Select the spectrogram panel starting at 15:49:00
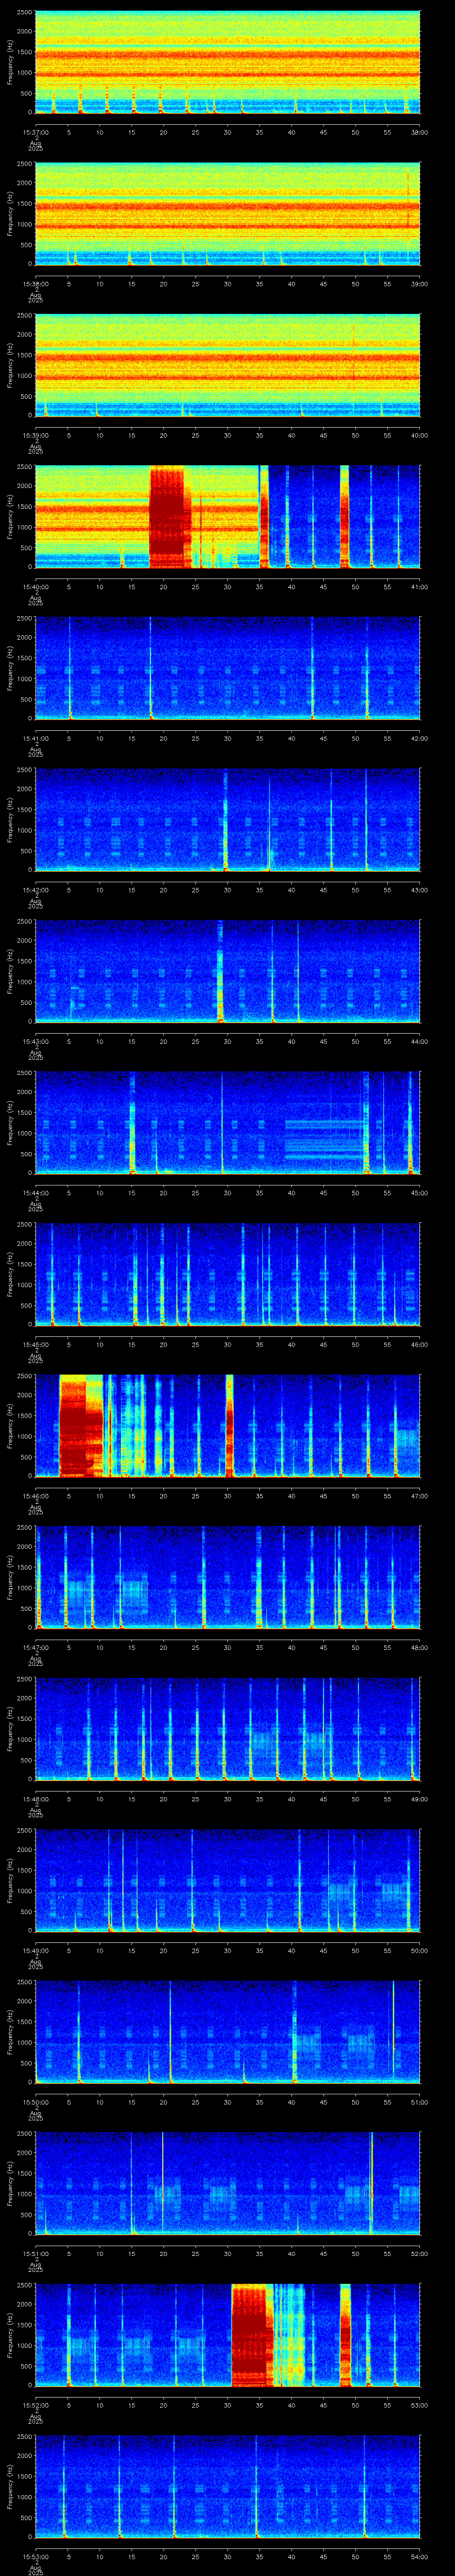Screen dimensions: 455x2576 (227, 1880)
